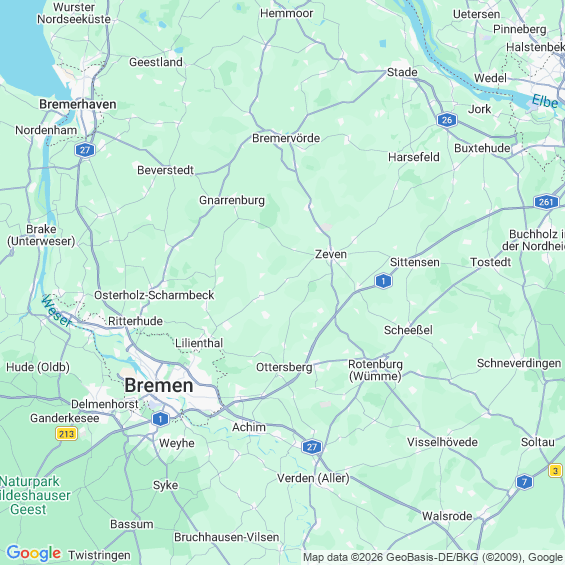Click the yellow 3 road shield
Image resolution: width=565 pixels, height=565 pixels.
[x=555, y=471]
